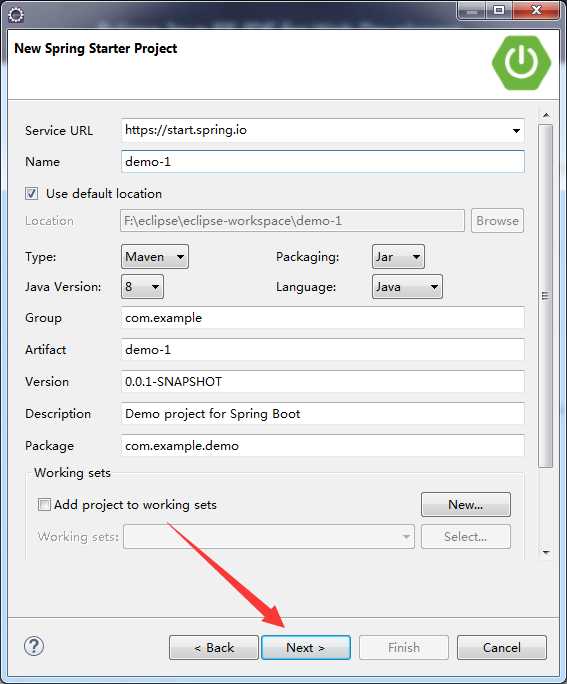The width and height of the screenshot is (567, 684).
Task: Edit the Group field com.example
Action: [323, 318]
